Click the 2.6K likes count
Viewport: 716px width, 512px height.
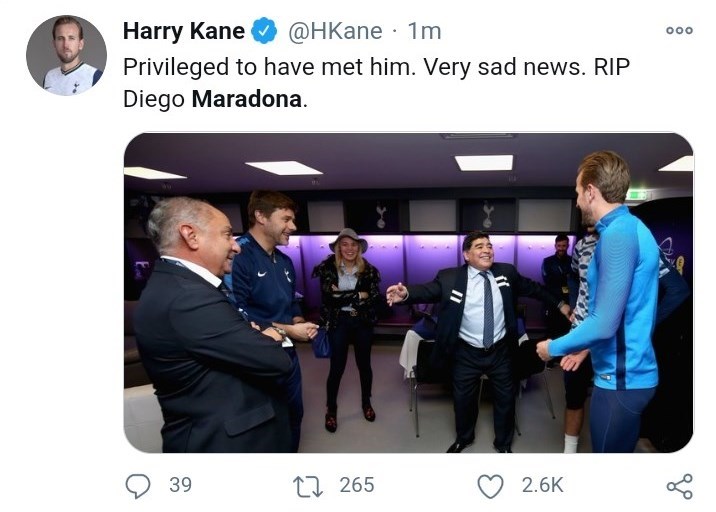pos(543,486)
